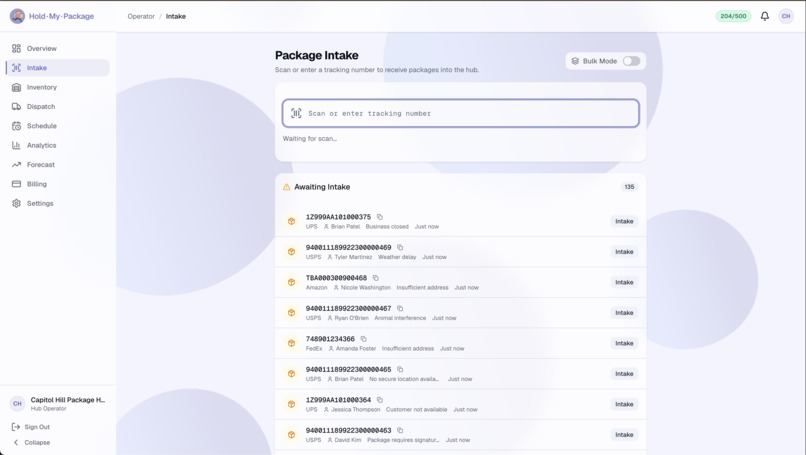Copy tracking number 1Z999AA101000364
The height and width of the screenshot is (455, 806).
pyautogui.click(x=380, y=400)
